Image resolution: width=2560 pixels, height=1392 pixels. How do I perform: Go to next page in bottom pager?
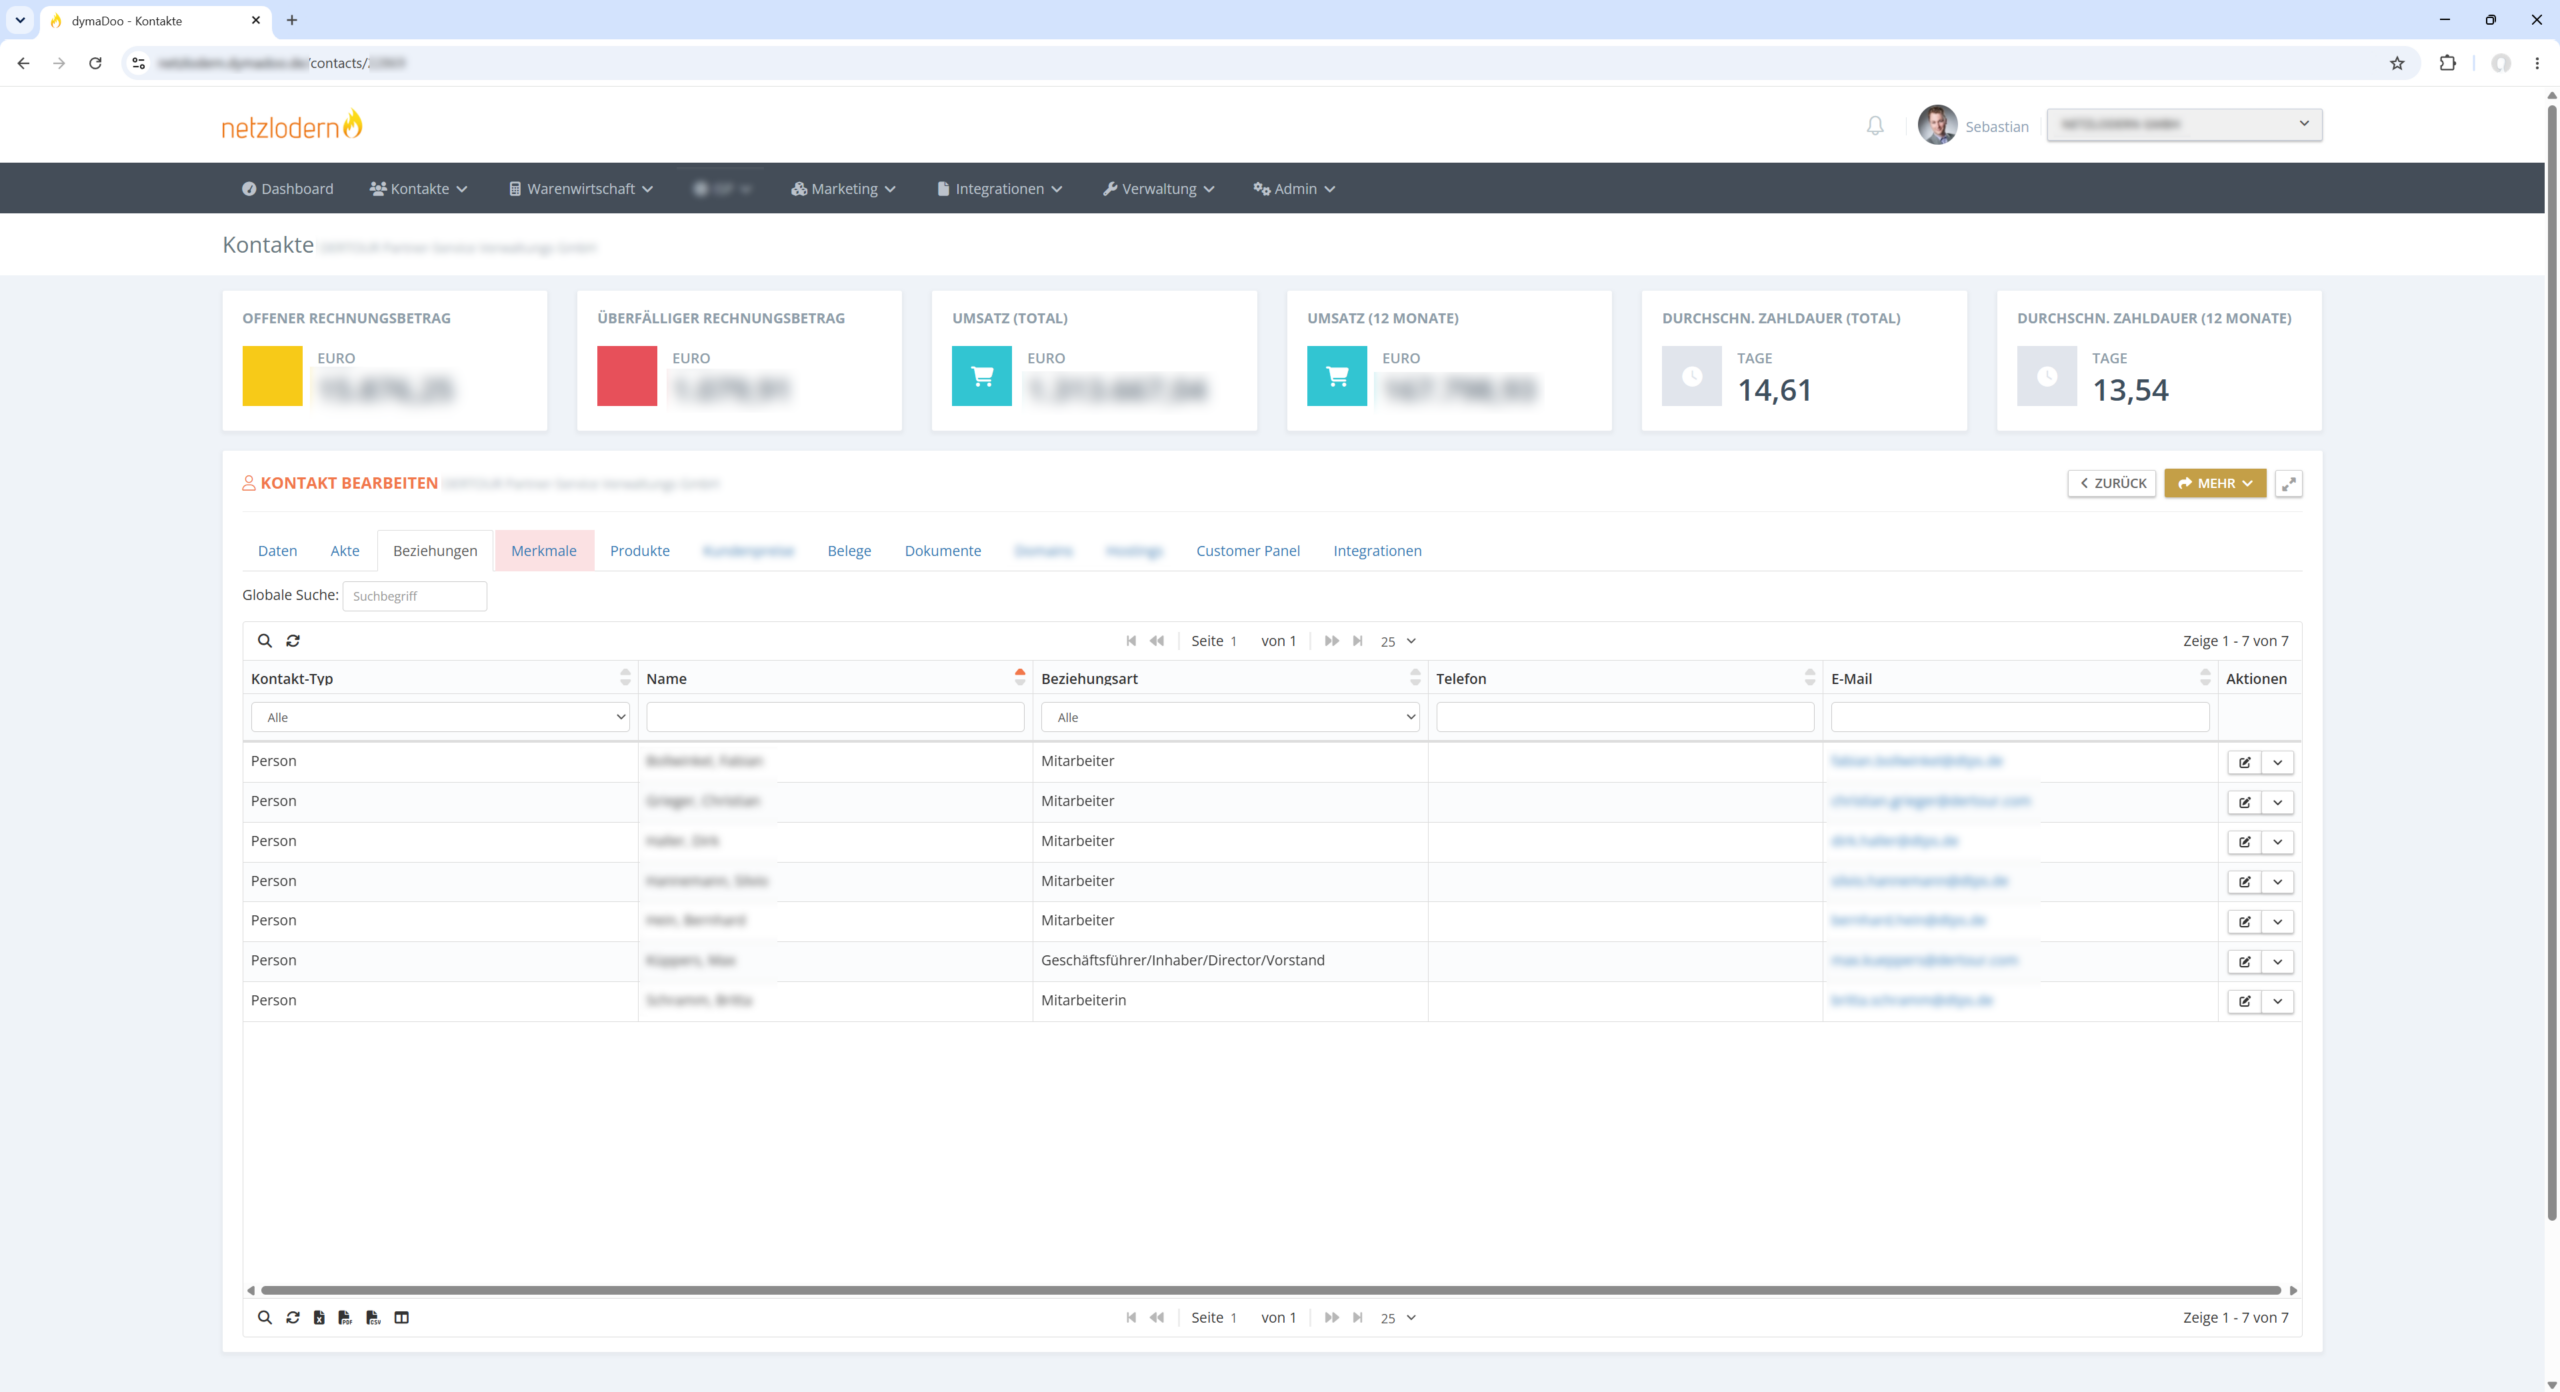point(1331,1318)
